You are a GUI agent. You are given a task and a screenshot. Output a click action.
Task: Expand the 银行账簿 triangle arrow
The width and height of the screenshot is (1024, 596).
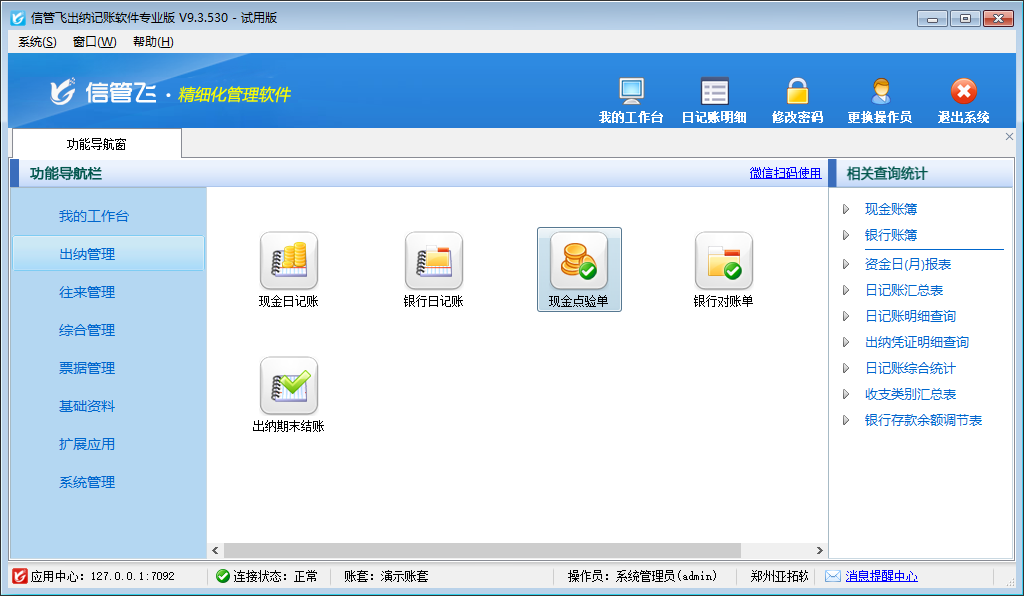[x=846, y=235]
